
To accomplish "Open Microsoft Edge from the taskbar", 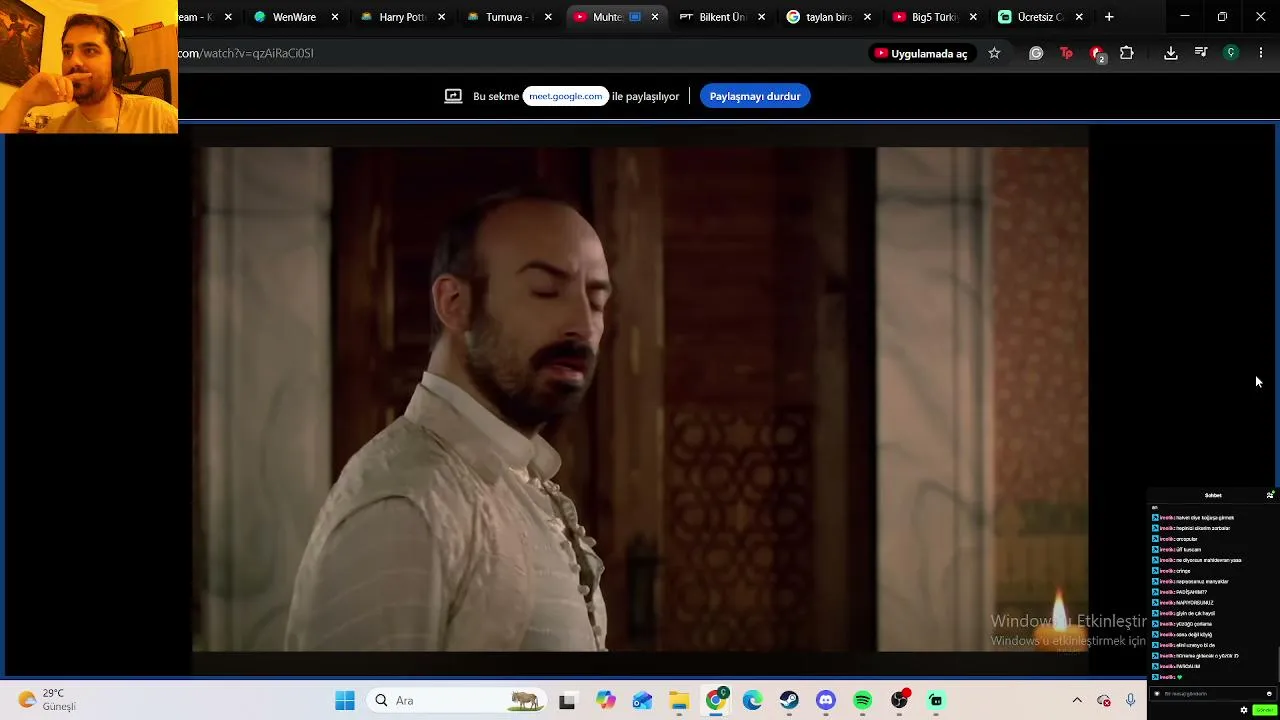I will click(x=753, y=701).
